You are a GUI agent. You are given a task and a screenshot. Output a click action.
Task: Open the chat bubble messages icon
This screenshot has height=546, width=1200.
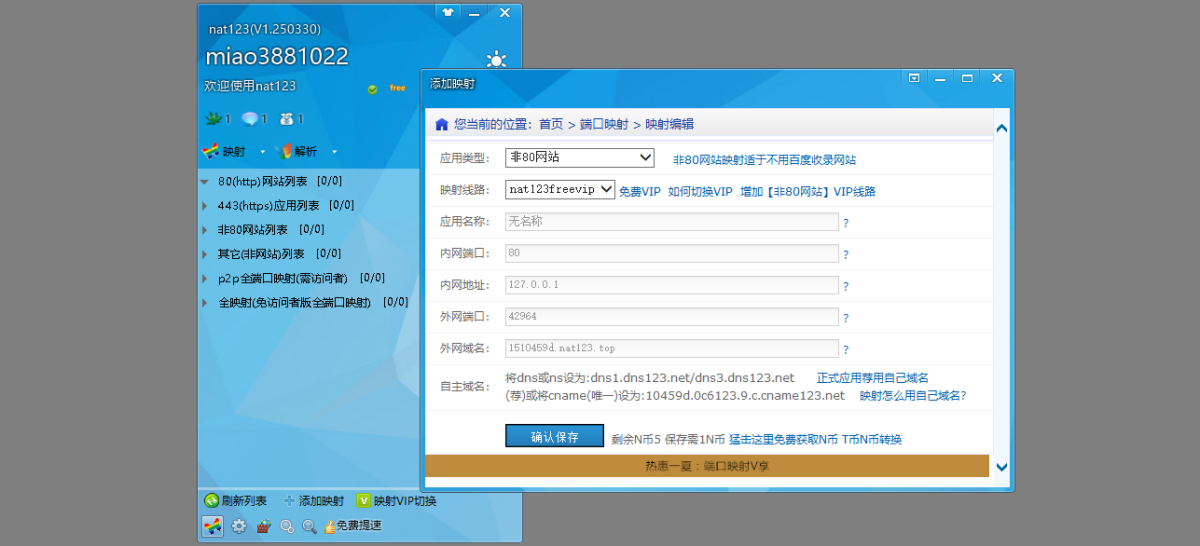tap(250, 119)
